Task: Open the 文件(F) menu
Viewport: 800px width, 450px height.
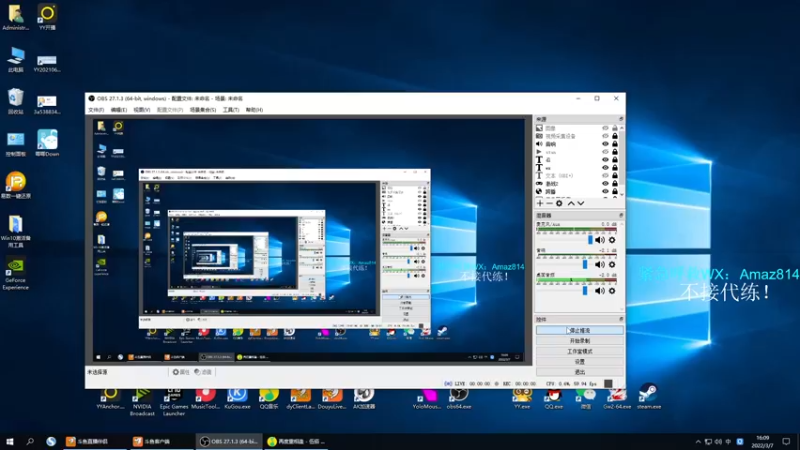Action: 96,110
